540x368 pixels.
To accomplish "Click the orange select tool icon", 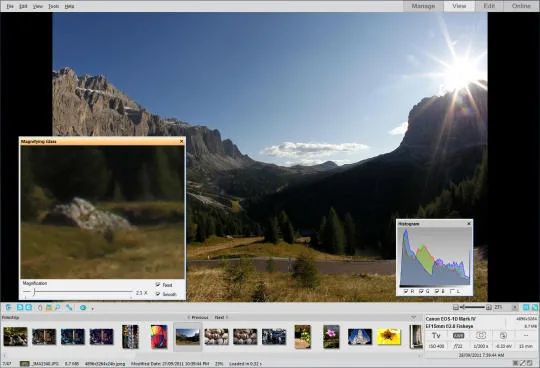I will (49, 307).
